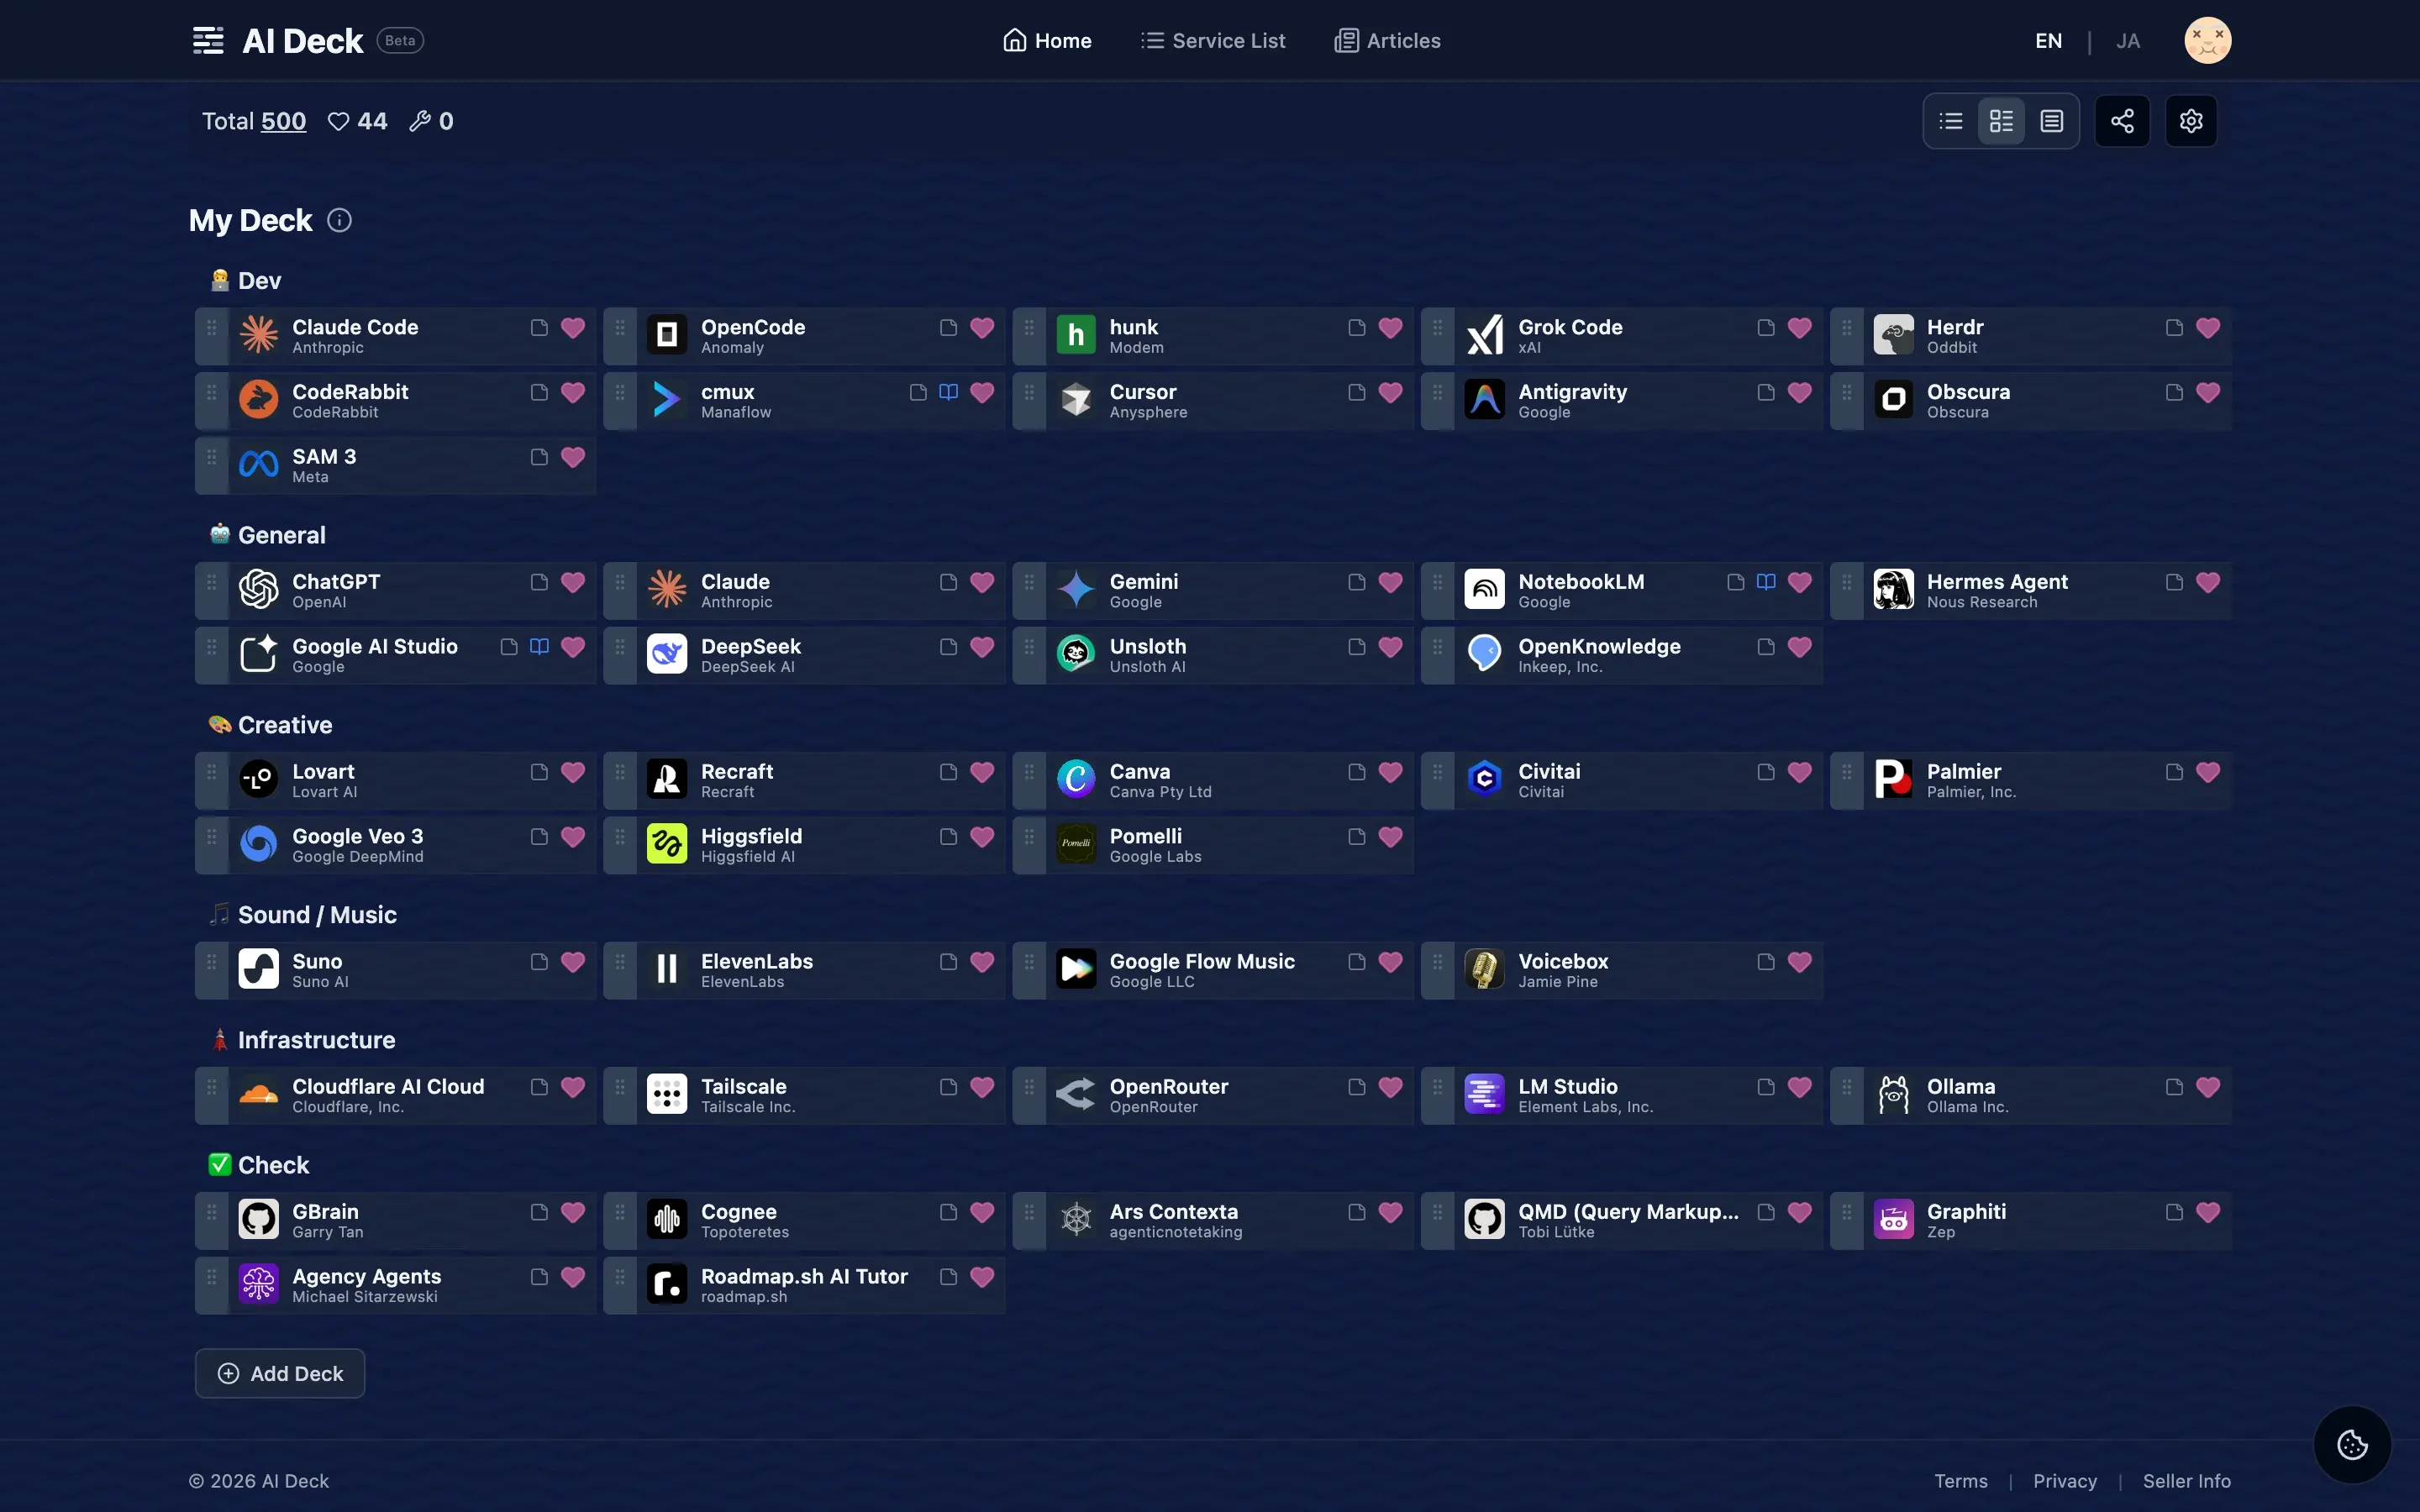2420x1512 pixels.
Task: Toggle the OpenKnowledge favorite heart
Action: tap(1799, 647)
